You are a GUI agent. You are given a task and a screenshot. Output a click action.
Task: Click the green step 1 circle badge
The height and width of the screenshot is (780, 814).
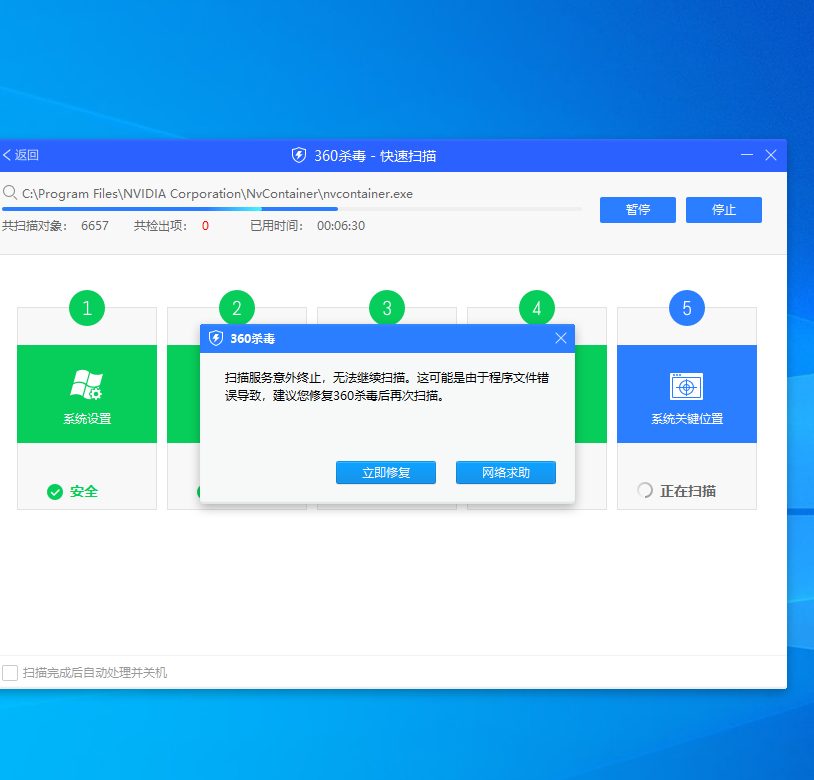pyautogui.click(x=86, y=308)
